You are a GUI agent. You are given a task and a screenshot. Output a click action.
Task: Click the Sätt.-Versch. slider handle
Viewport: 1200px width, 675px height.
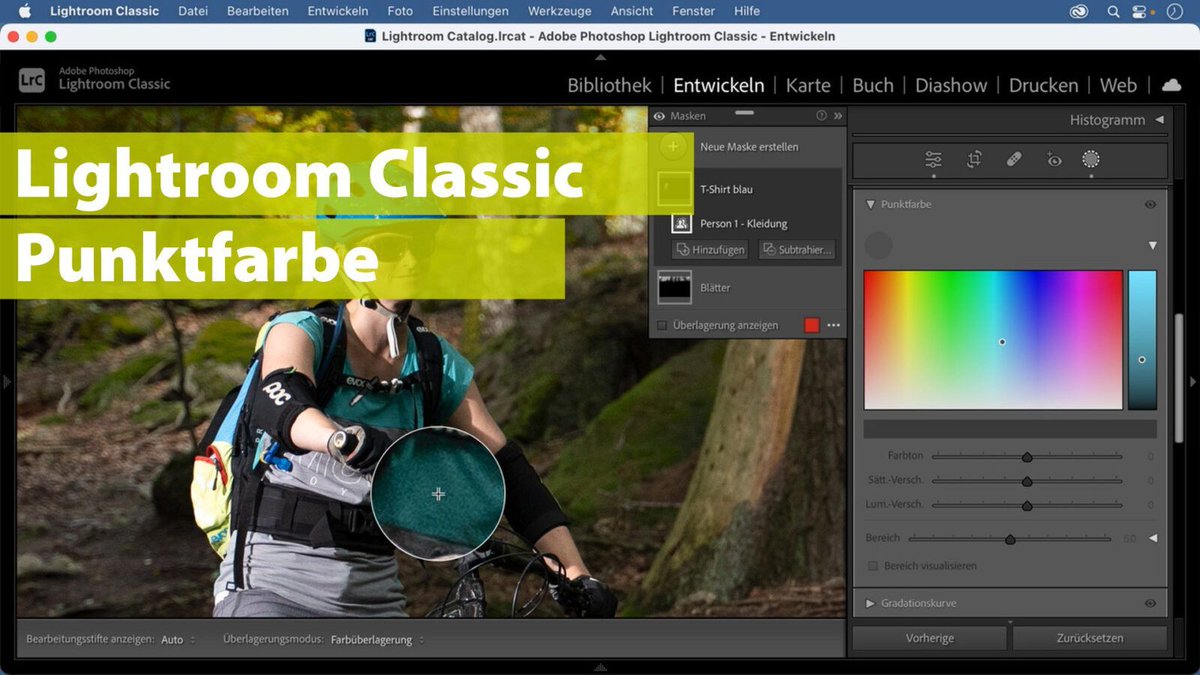click(x=1027, y=481)
